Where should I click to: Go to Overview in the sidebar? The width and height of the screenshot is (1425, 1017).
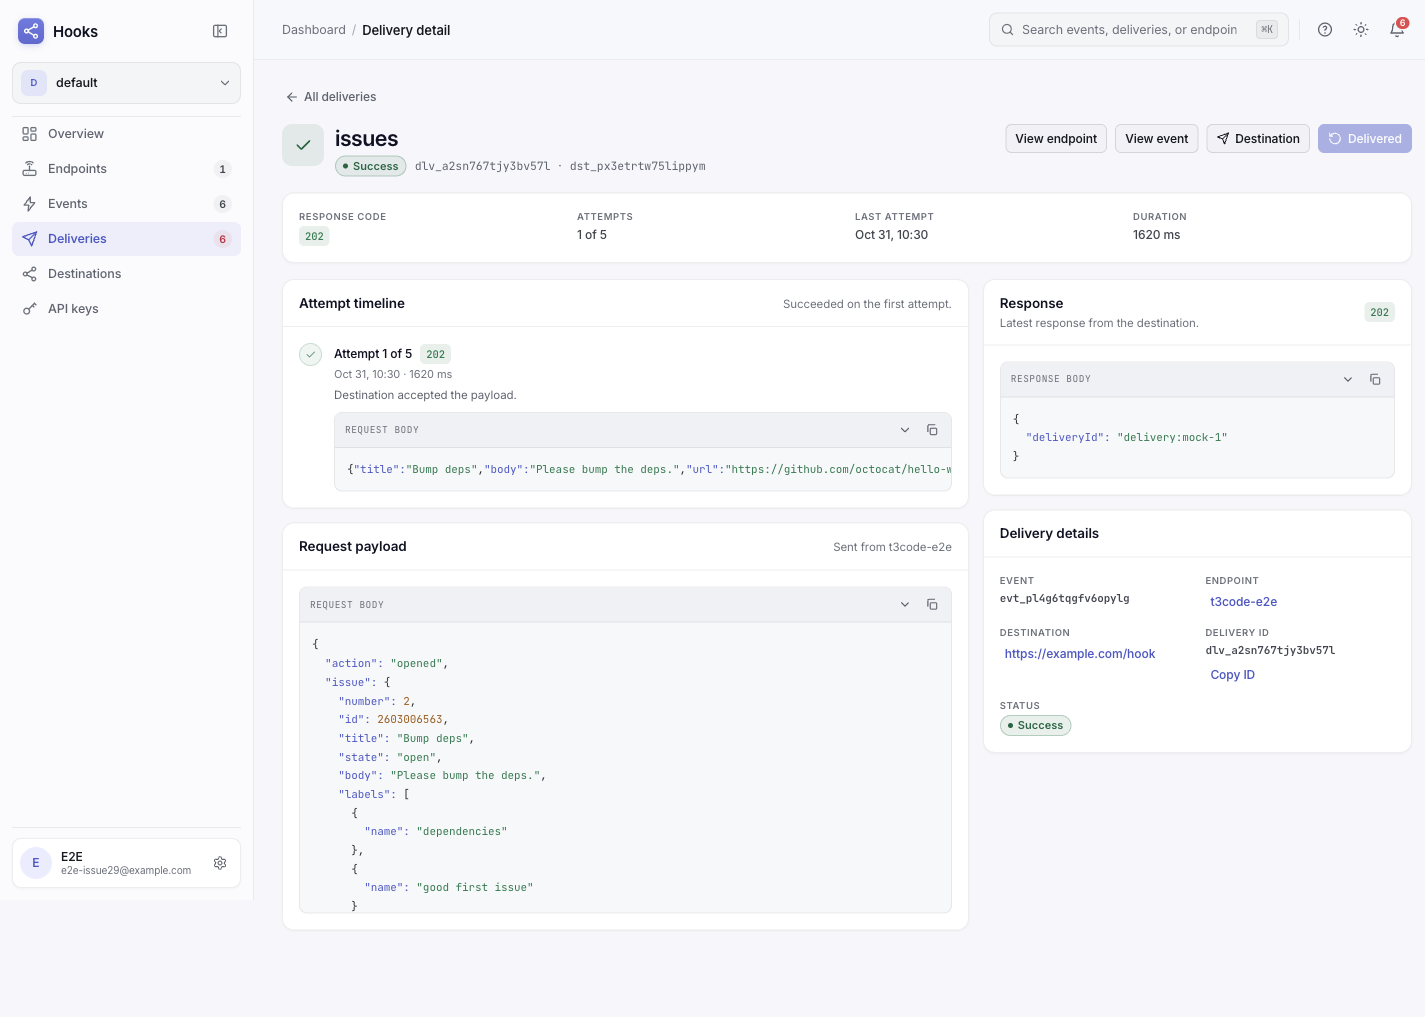pos(126,134)
